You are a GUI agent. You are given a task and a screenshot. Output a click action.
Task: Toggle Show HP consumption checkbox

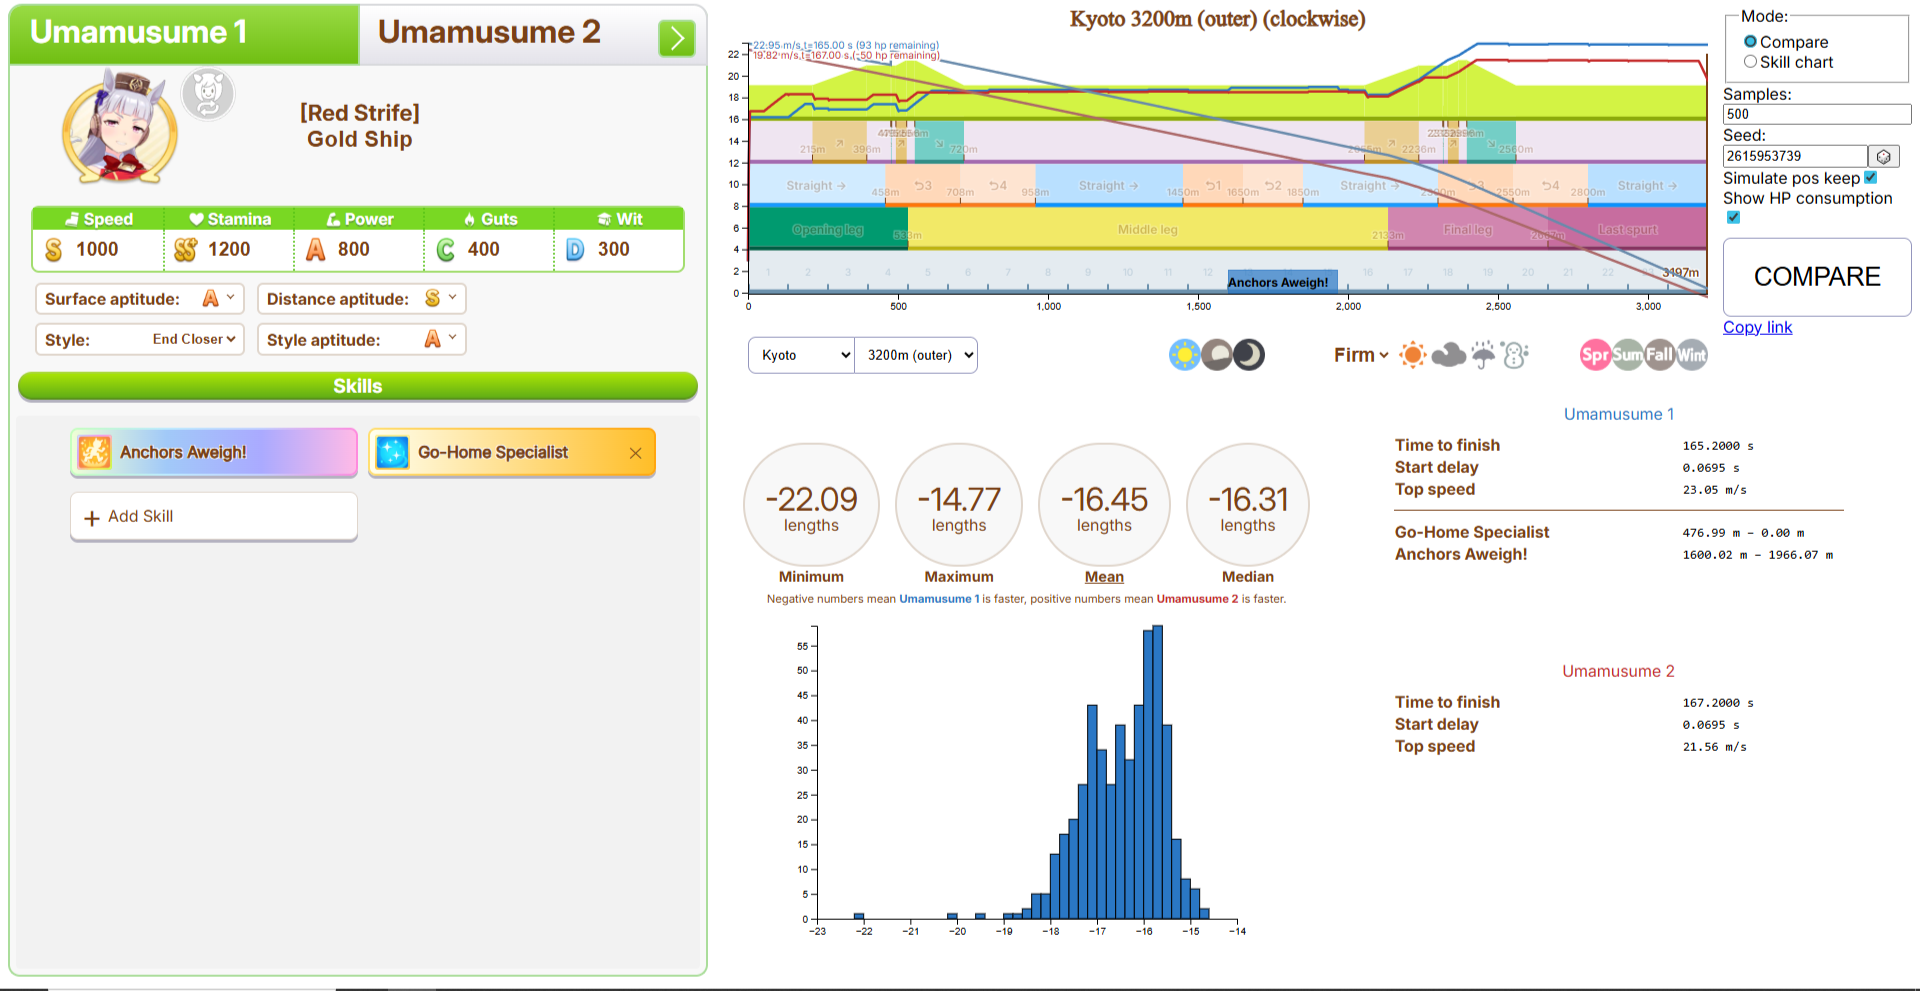1733,217
